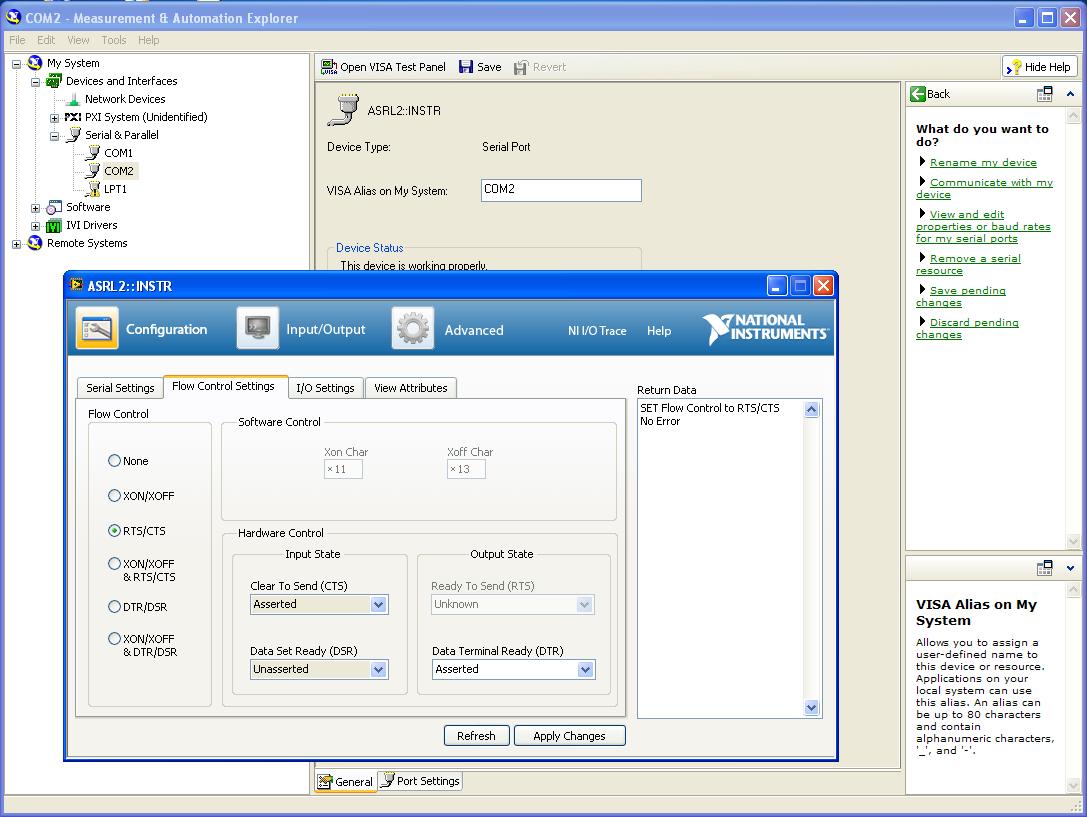The height and width of the screenshot is (817, 1087).
Task: Open the Advanced gear icon
Action: 412,328
